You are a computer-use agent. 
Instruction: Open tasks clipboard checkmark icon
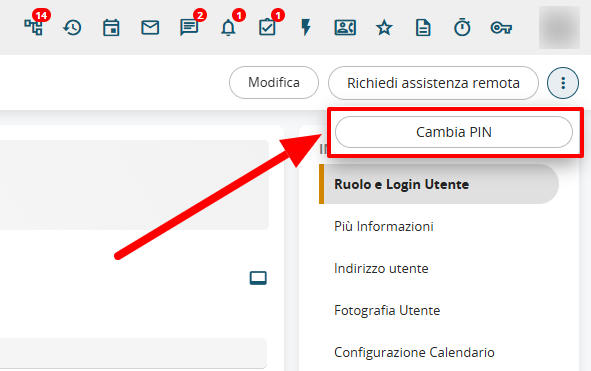267,28
